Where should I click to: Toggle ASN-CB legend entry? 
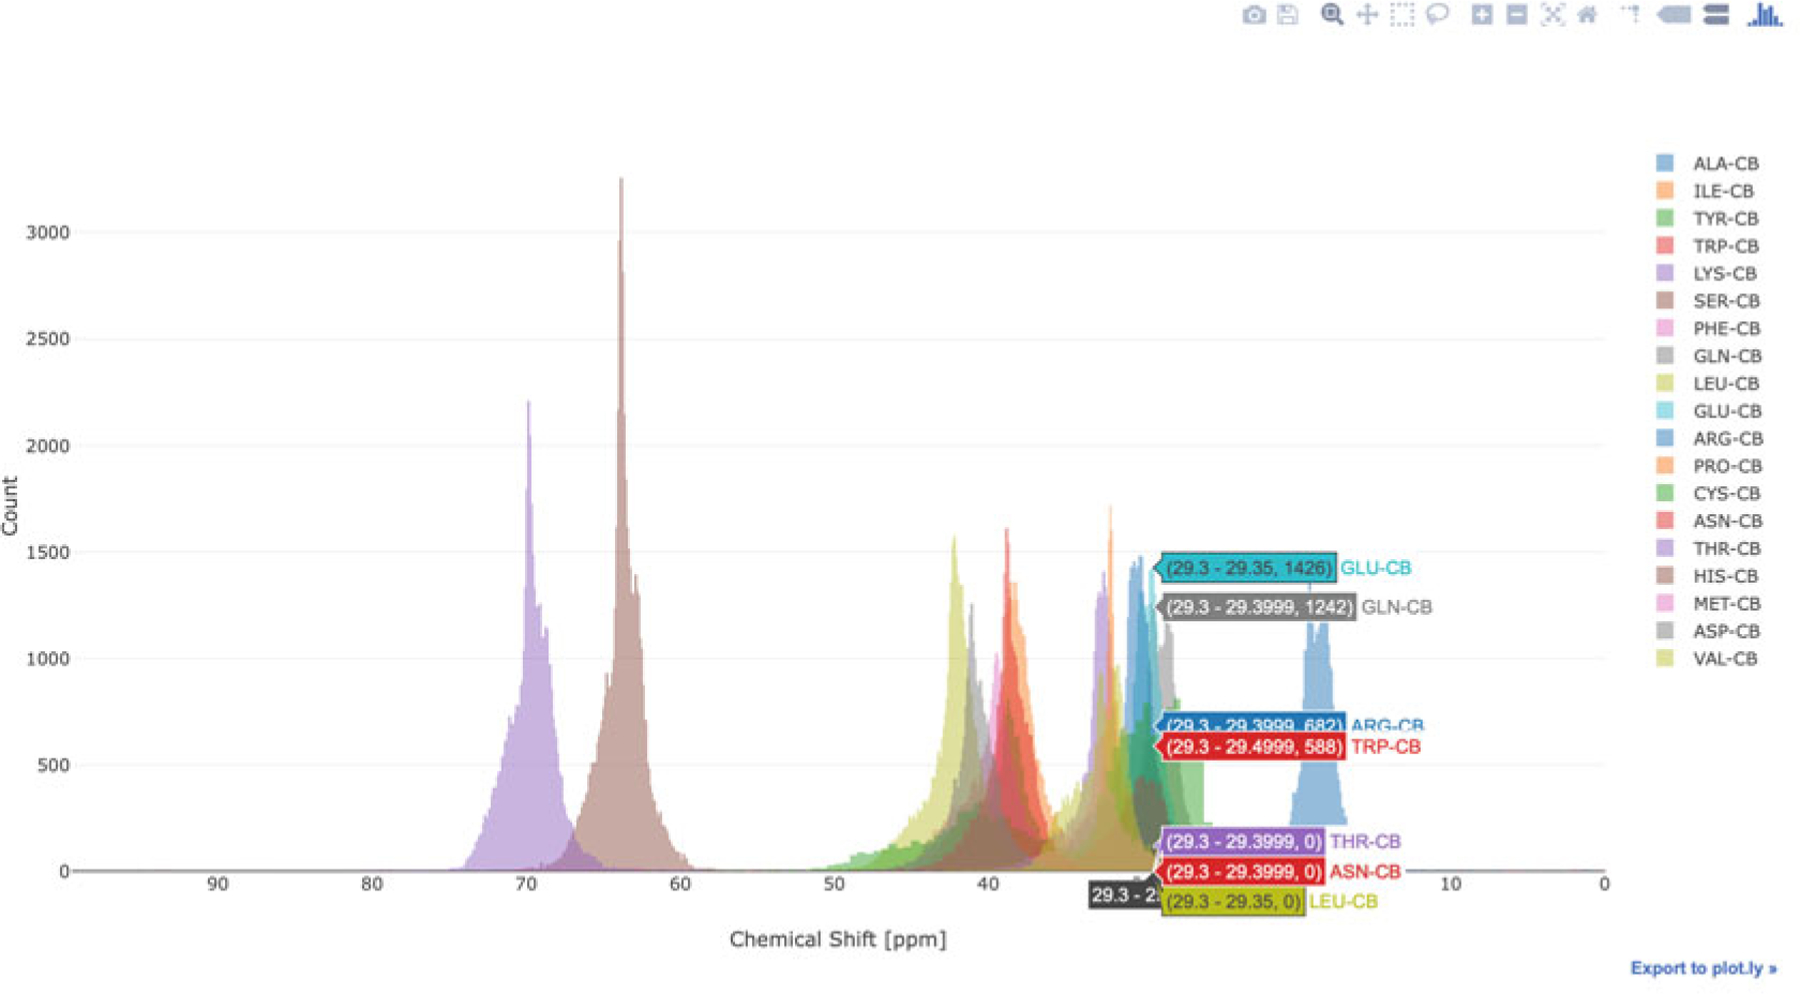coord(1709,521)
